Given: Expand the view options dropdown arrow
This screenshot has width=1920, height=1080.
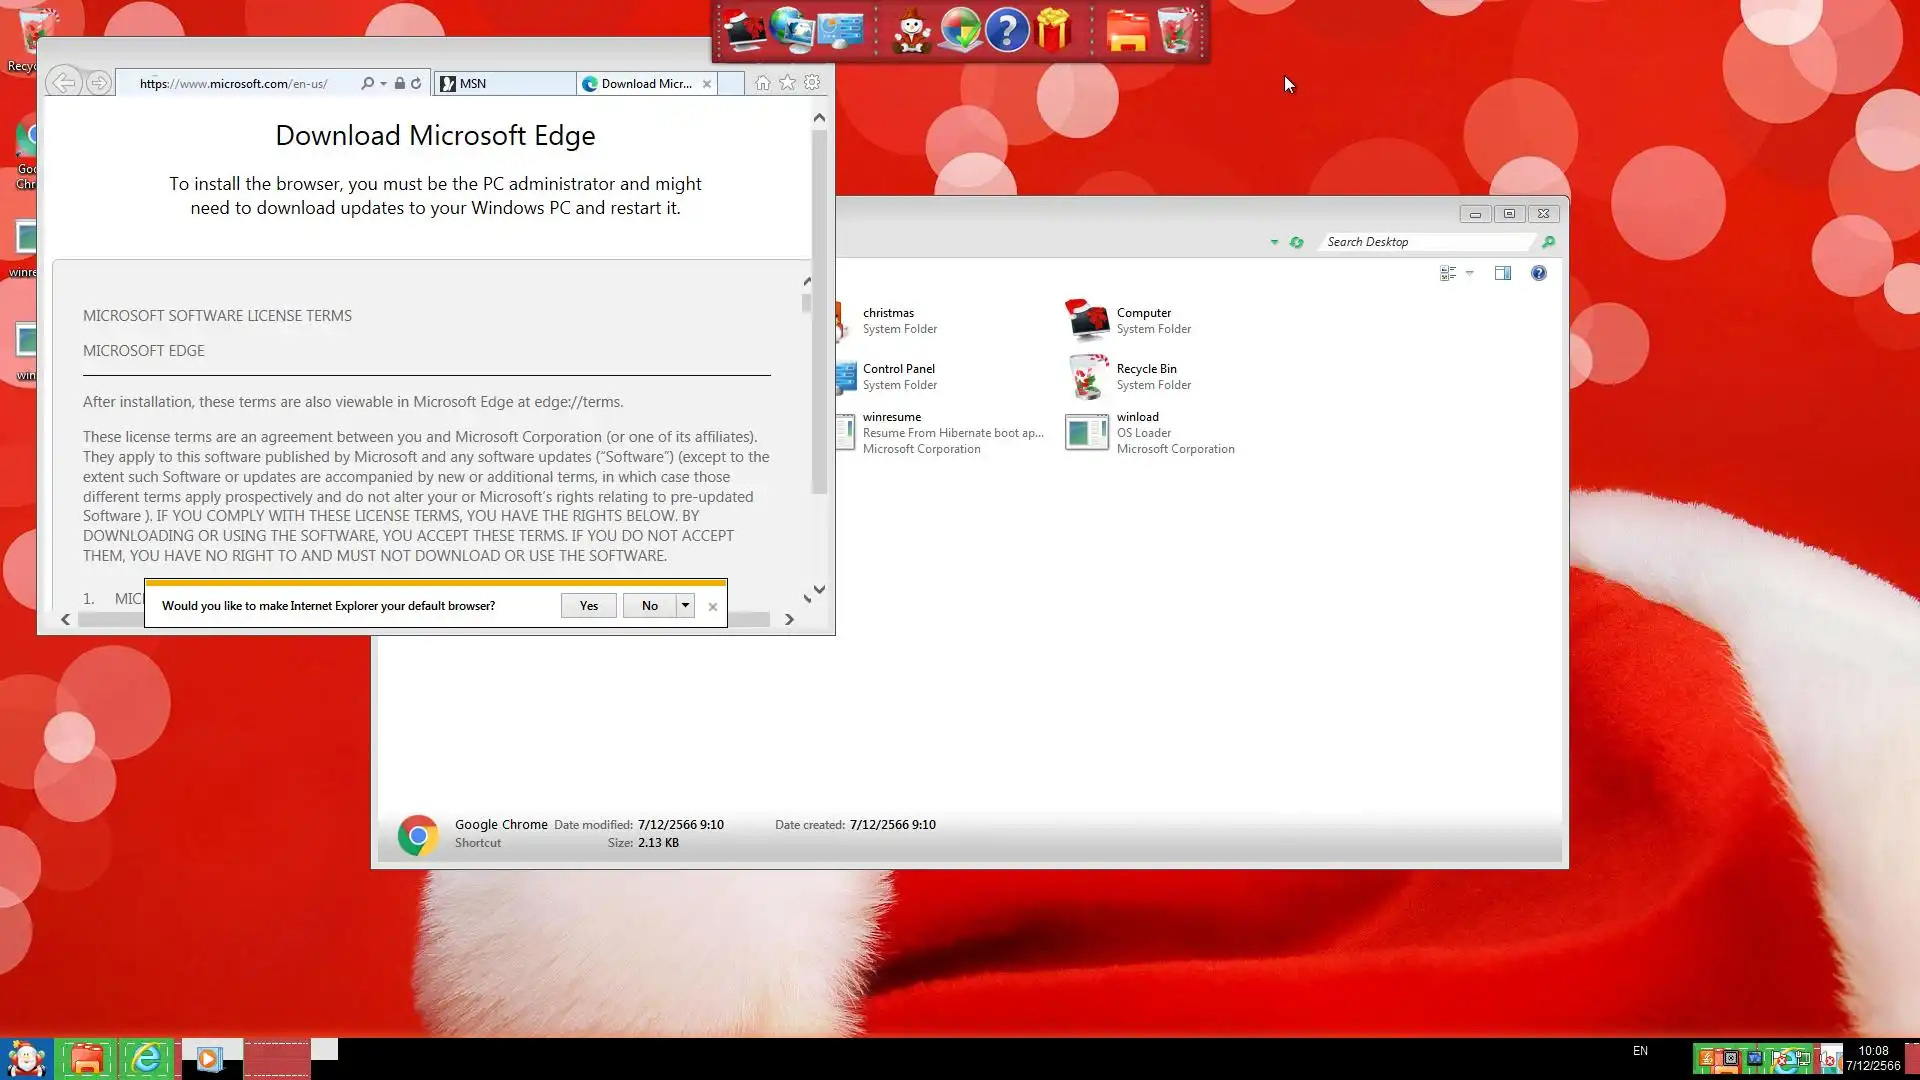Looking at the screenshot, I should tap(1469, 273).
